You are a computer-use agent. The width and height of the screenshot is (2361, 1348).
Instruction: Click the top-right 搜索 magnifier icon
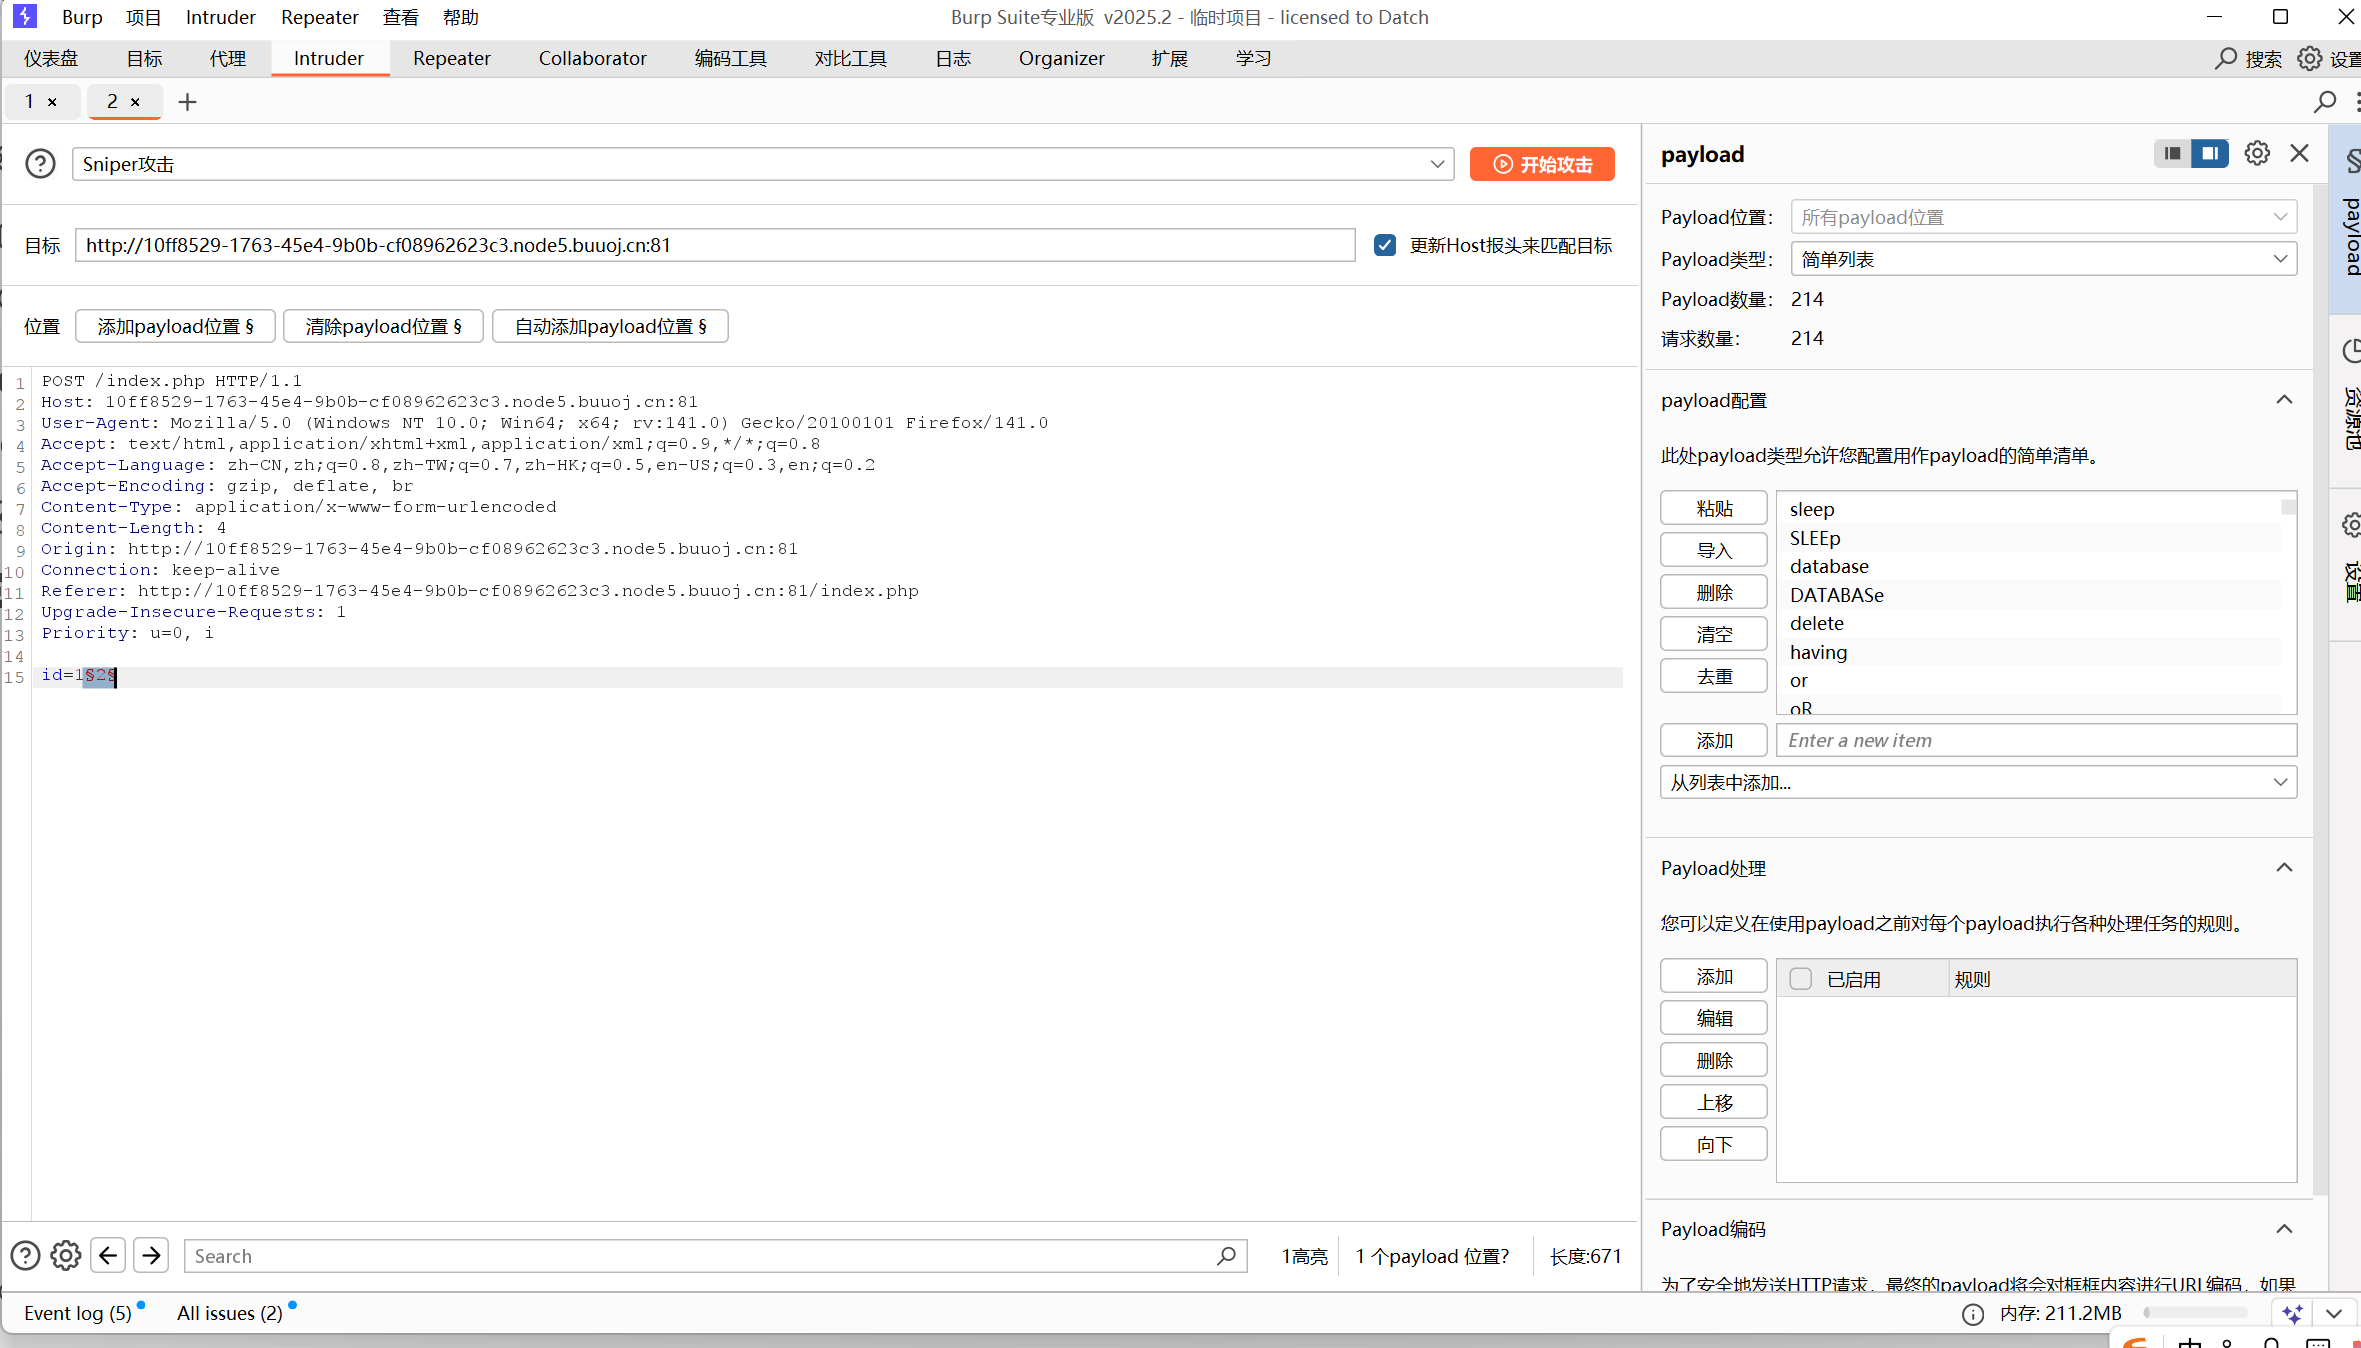click(x=2225, y=59)
